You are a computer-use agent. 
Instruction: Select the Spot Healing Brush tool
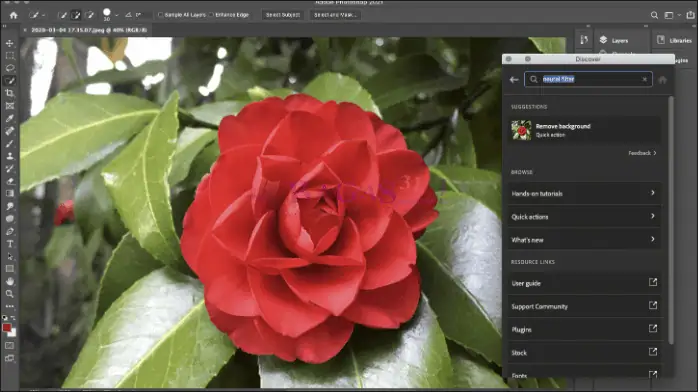click(x=9, y=131)
